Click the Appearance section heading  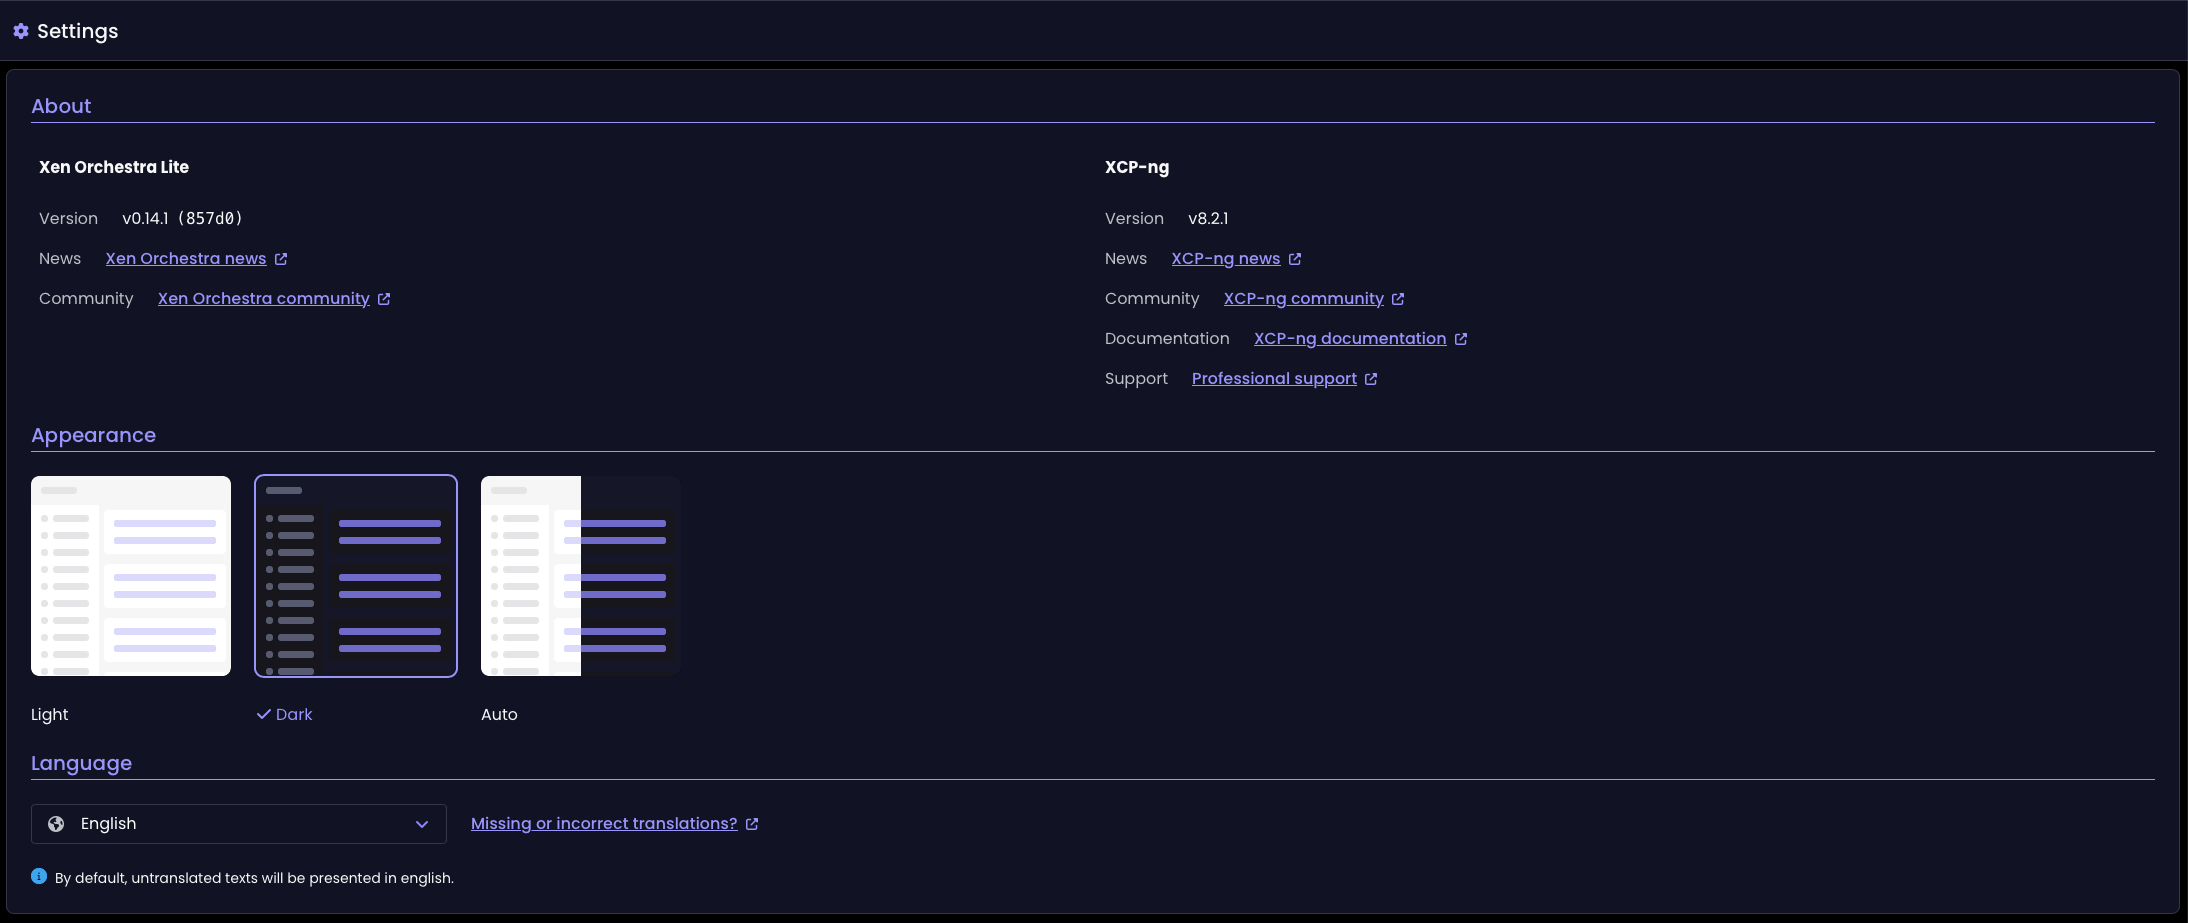pos(93,435)
